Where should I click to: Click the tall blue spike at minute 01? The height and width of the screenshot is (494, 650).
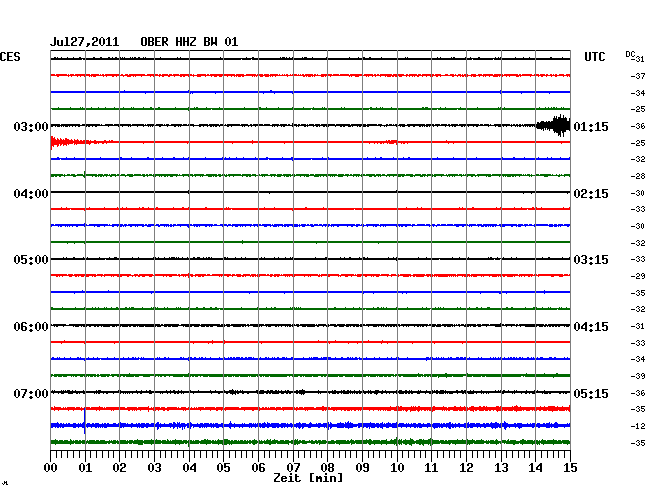(x=85, y=421)
